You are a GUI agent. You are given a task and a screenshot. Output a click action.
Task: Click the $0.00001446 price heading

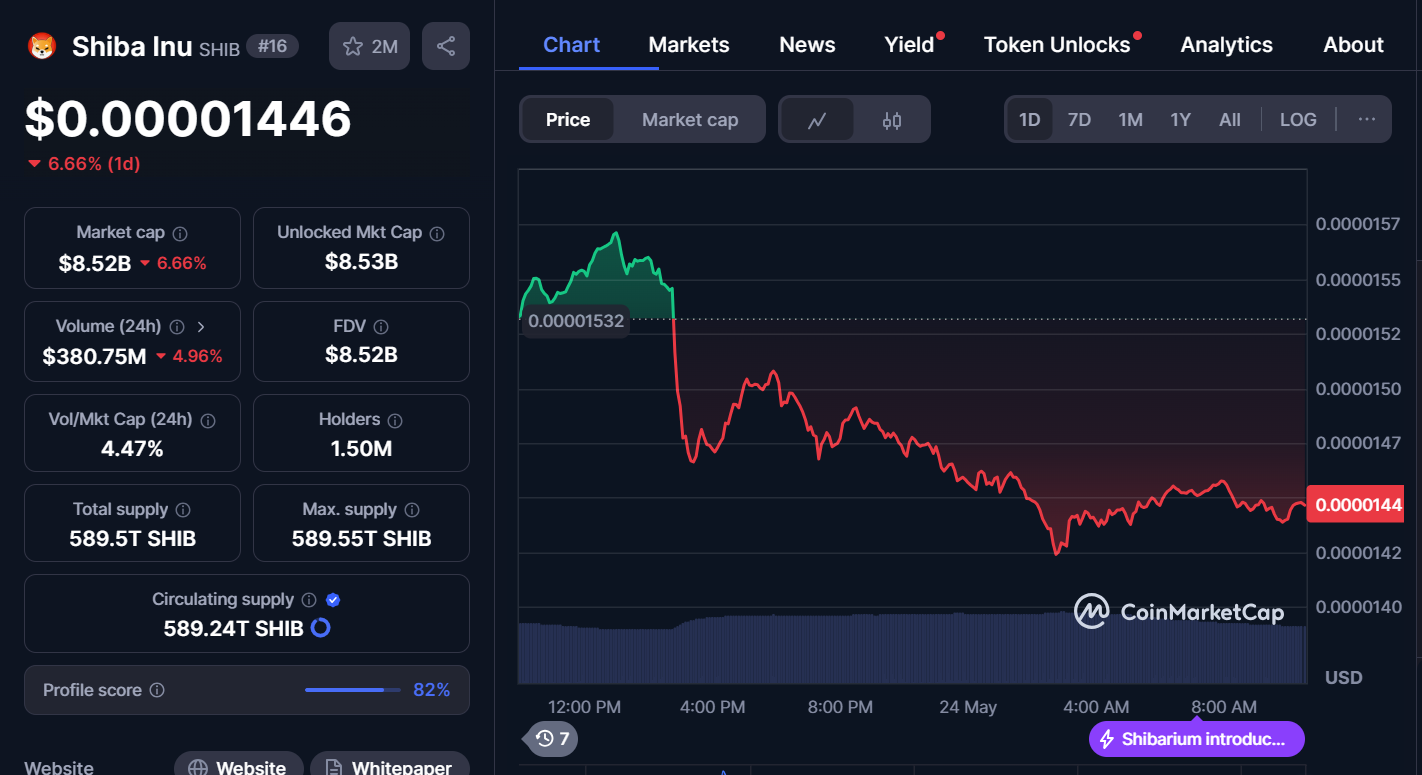pyautogui.click(x=188, y=119)
